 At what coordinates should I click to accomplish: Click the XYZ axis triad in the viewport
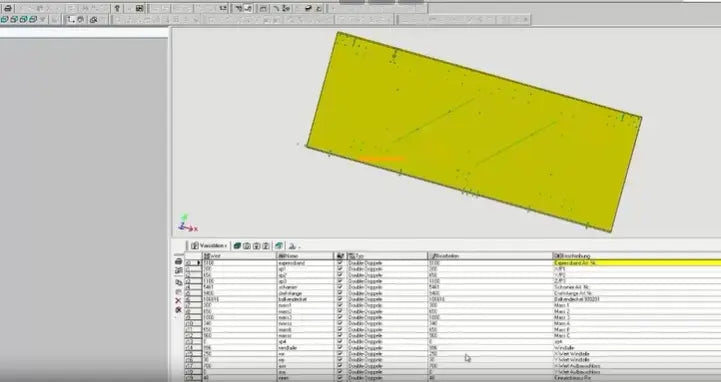coord(188,223)
